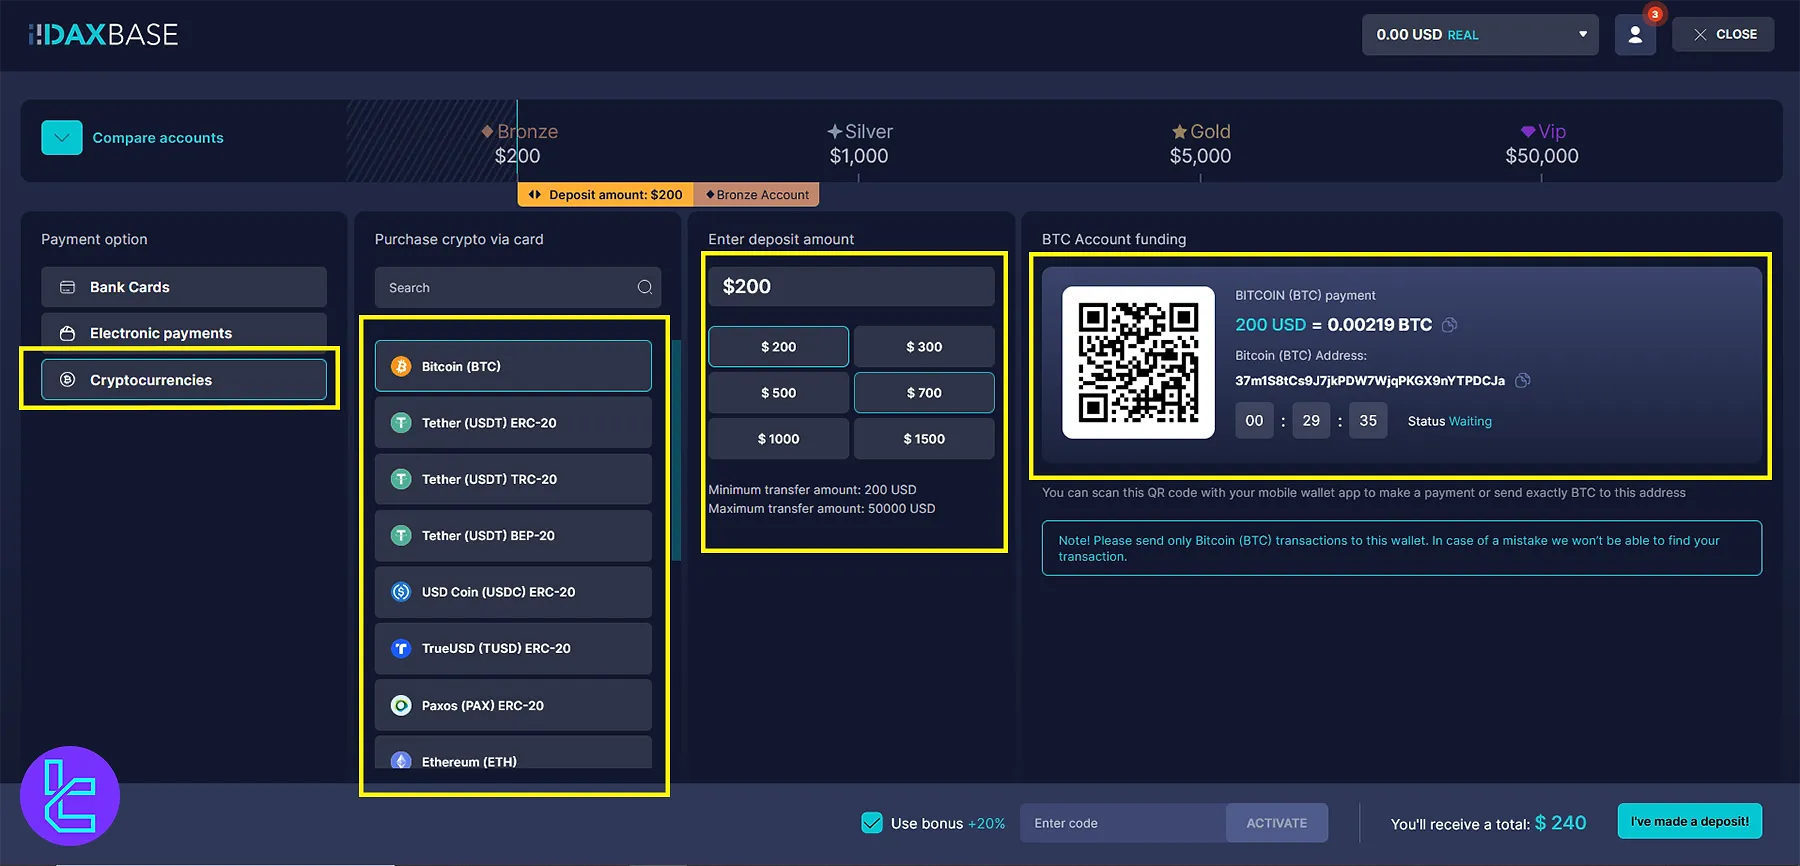1800x866 pixels.
Task: Click the USD Coin icon
Action: 401,592
